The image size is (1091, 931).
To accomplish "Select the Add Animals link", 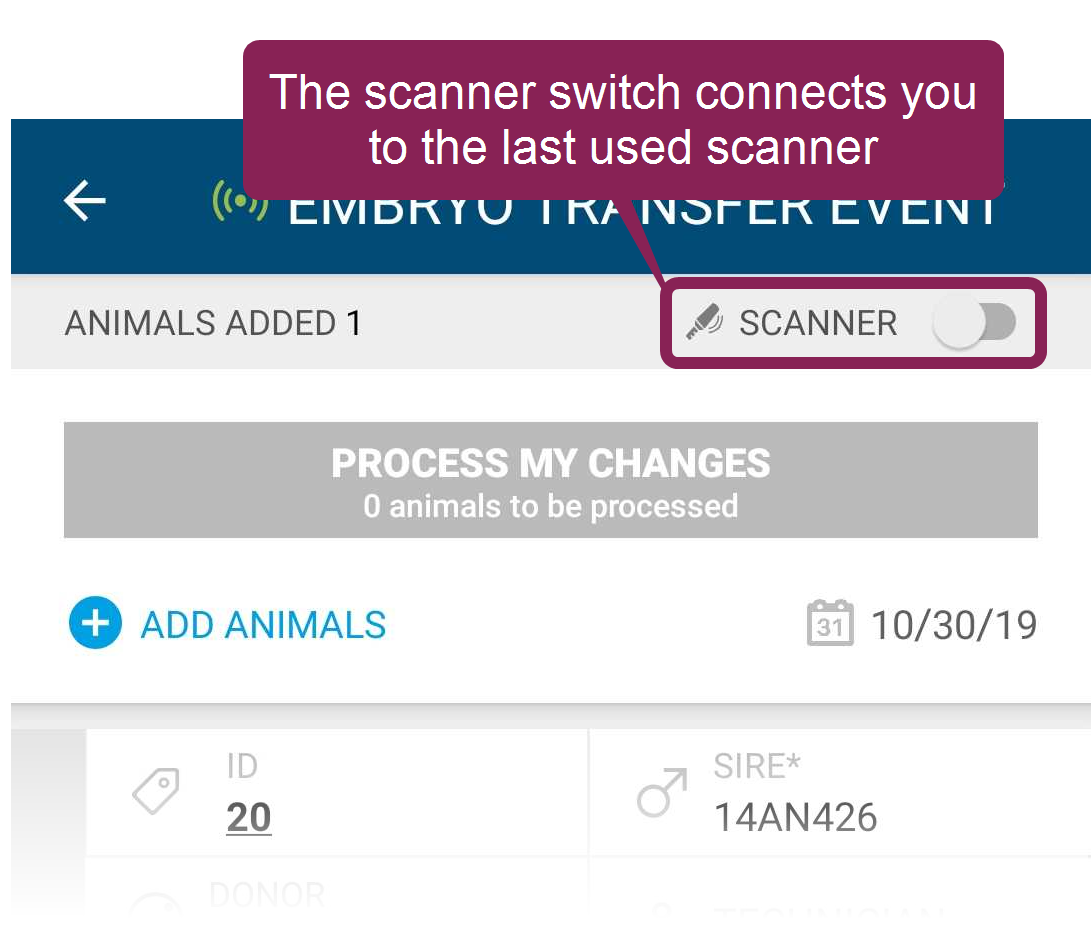I will pyautogui.click(x=263, y=624).
